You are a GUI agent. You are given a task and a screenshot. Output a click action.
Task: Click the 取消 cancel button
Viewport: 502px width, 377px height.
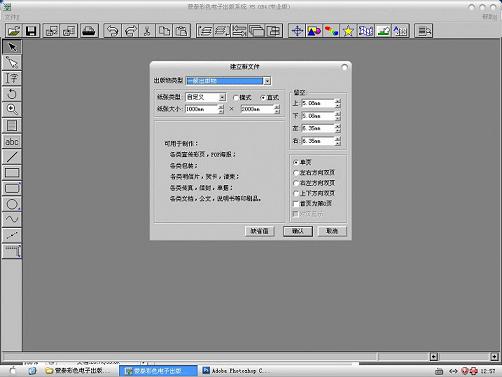pos(332,231)
